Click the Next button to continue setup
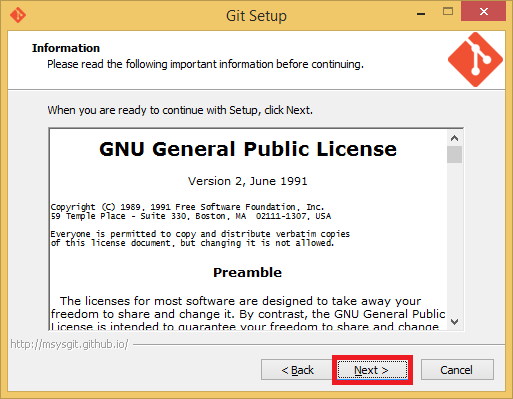Image resolution: width=513 pixels, height=399 pixels. (x=372, y=370)
